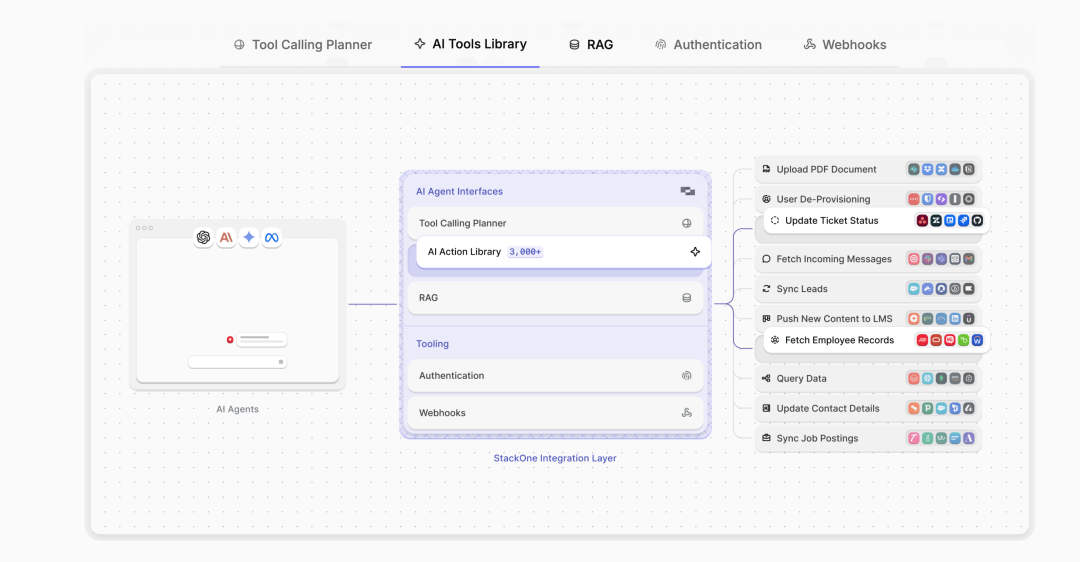Image resolution: width=1080 pixels, height=562 pixels.
Task: Click the StackOne Integration Layer label
Action: pyautogui.click(x=555, y=458)
